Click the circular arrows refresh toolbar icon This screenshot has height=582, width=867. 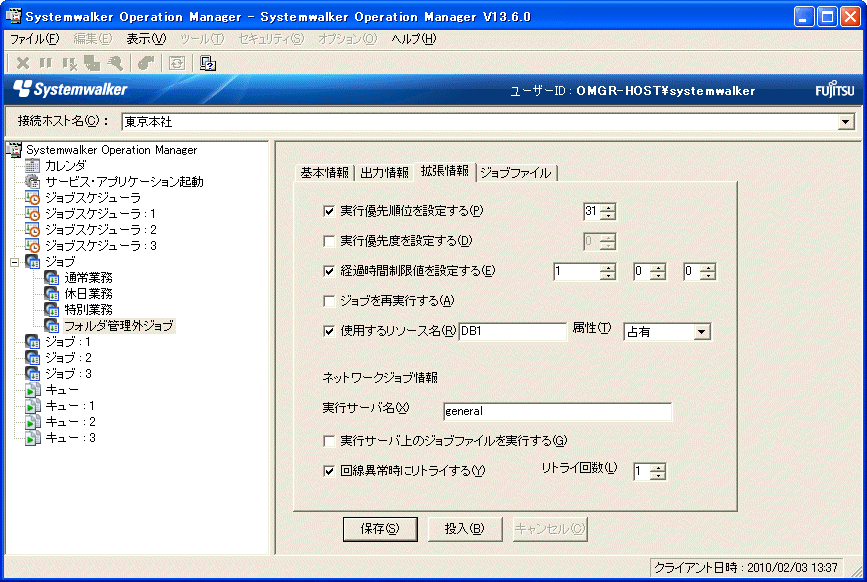pyautogui.click(x=177, y=63)
